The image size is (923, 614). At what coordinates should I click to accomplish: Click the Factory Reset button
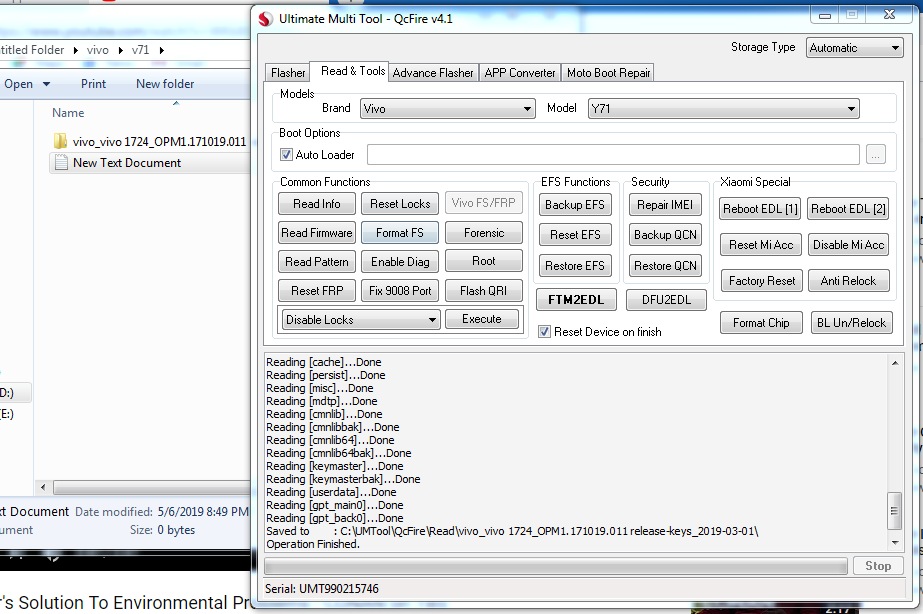point(762,281)
